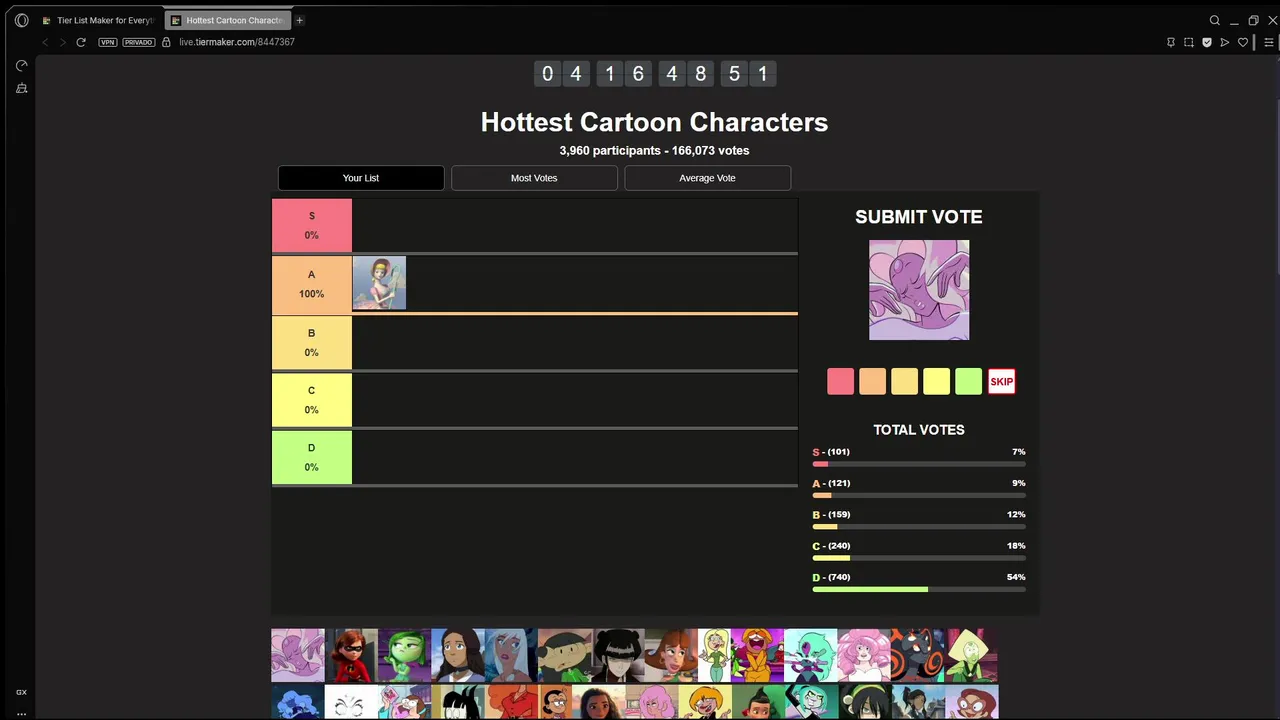This screenshot has width=1280, height=720.
Task: Click the PRIVADO private mode badge
Action: [139, 42]
